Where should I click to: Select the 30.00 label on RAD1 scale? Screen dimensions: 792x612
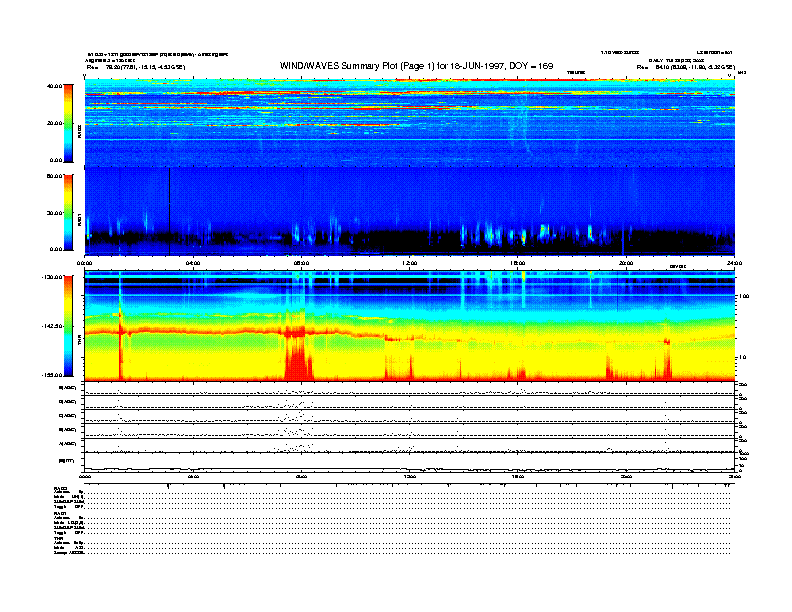[x=55, y=213]
